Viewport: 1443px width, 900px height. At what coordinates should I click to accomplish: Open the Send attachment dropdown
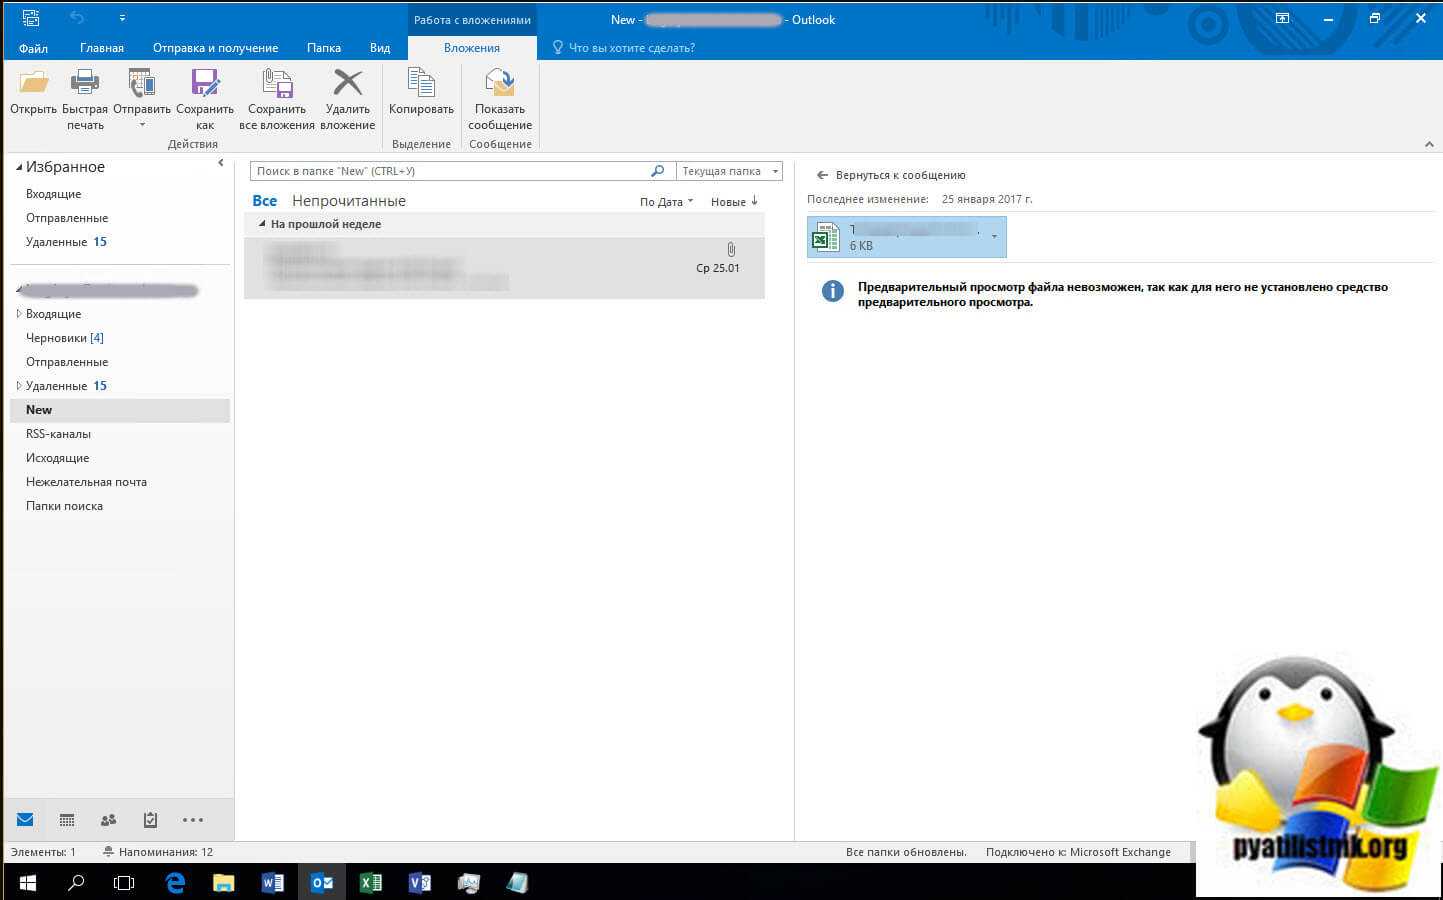(x=142, y=124)
